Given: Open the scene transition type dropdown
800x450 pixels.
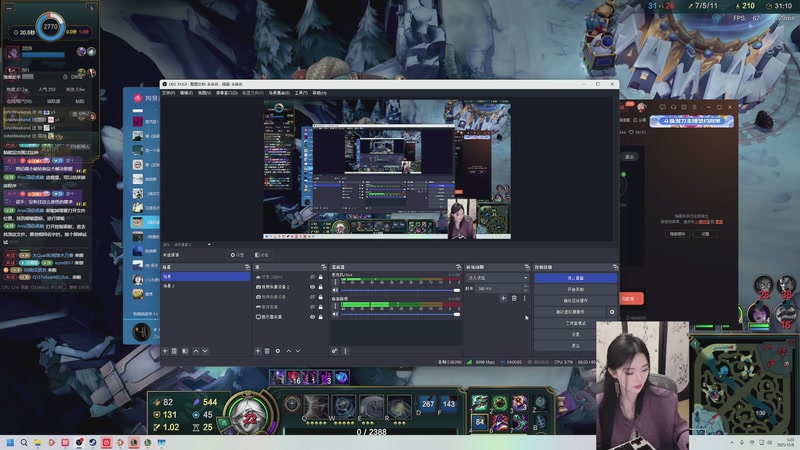Looking at the screenshot, I should pyautogui.click(x=497, y=278).
